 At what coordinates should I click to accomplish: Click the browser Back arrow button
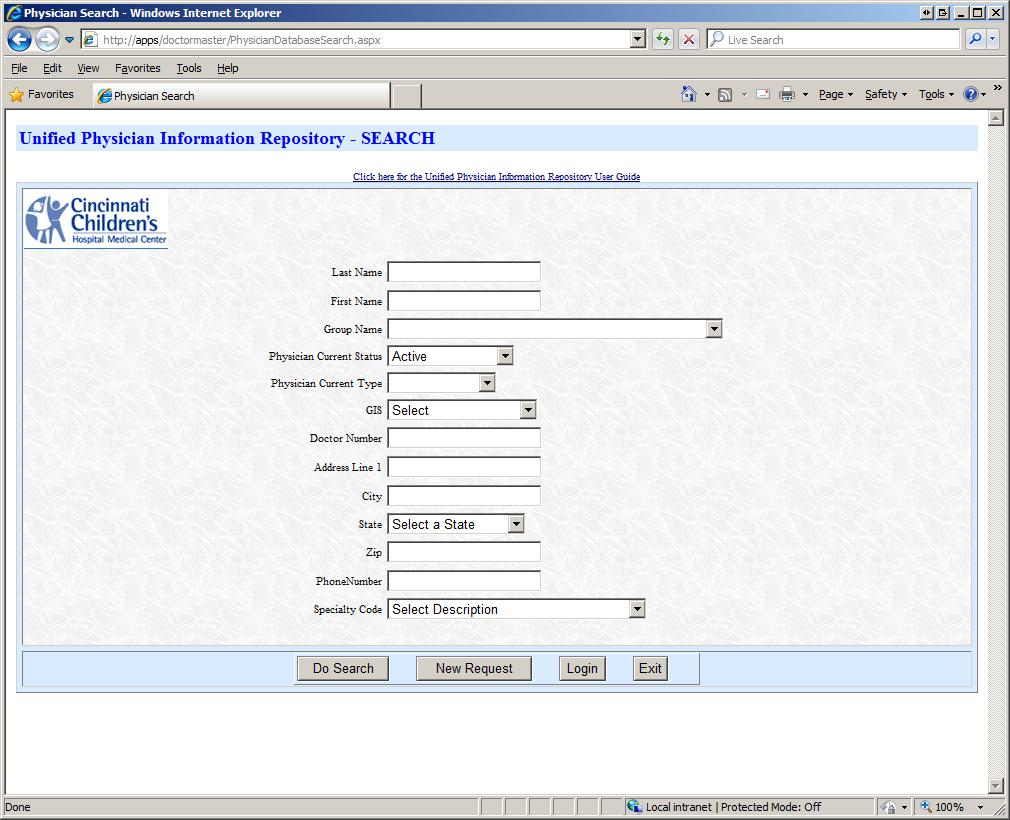click(x=19, y=39)
